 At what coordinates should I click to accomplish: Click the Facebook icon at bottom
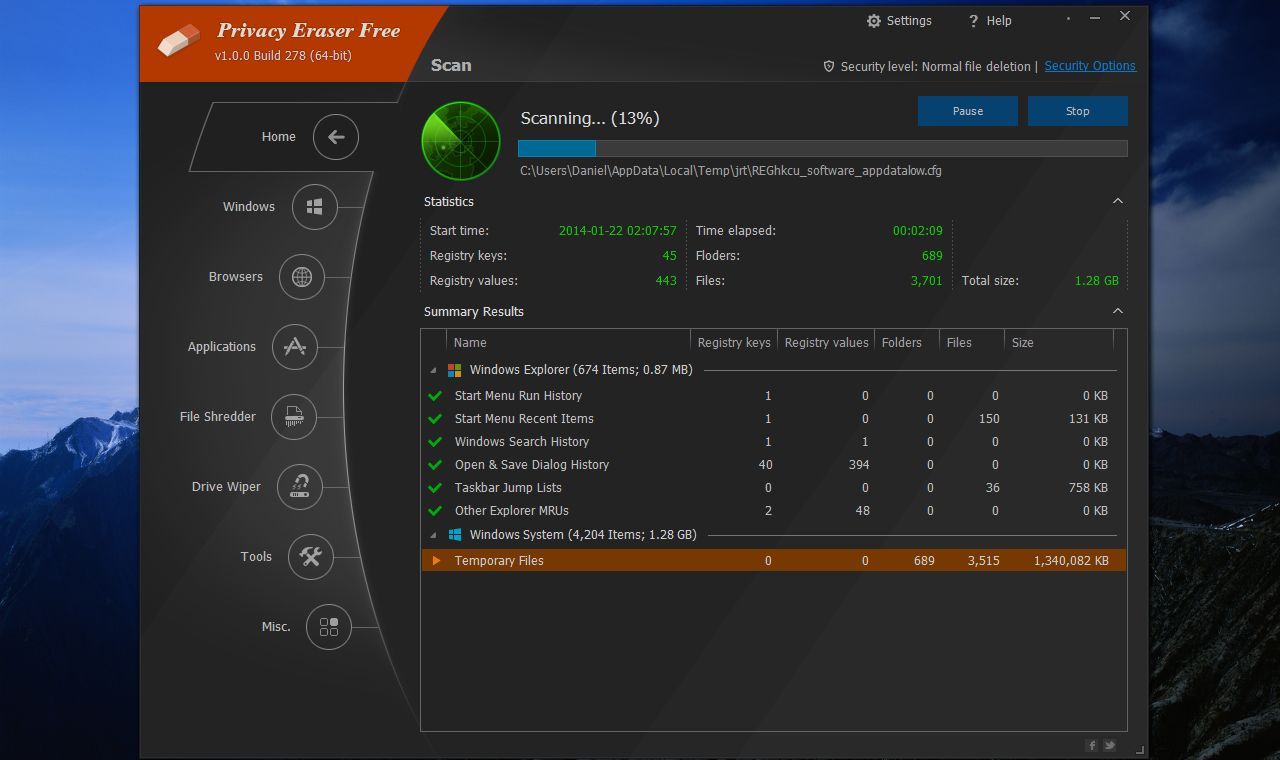(x=1091, y=745)
